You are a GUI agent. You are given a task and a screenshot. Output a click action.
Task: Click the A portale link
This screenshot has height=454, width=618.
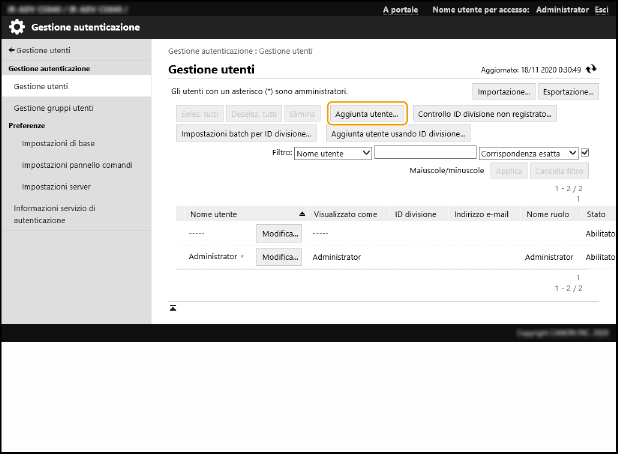point(400,9)
